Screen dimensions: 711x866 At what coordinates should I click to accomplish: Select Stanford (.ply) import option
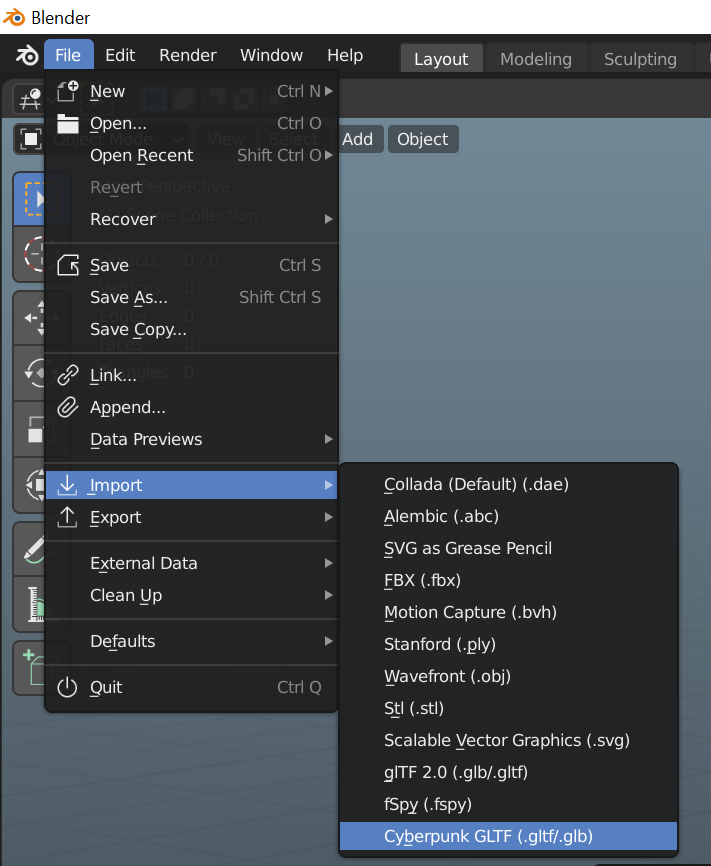(508, 645)
